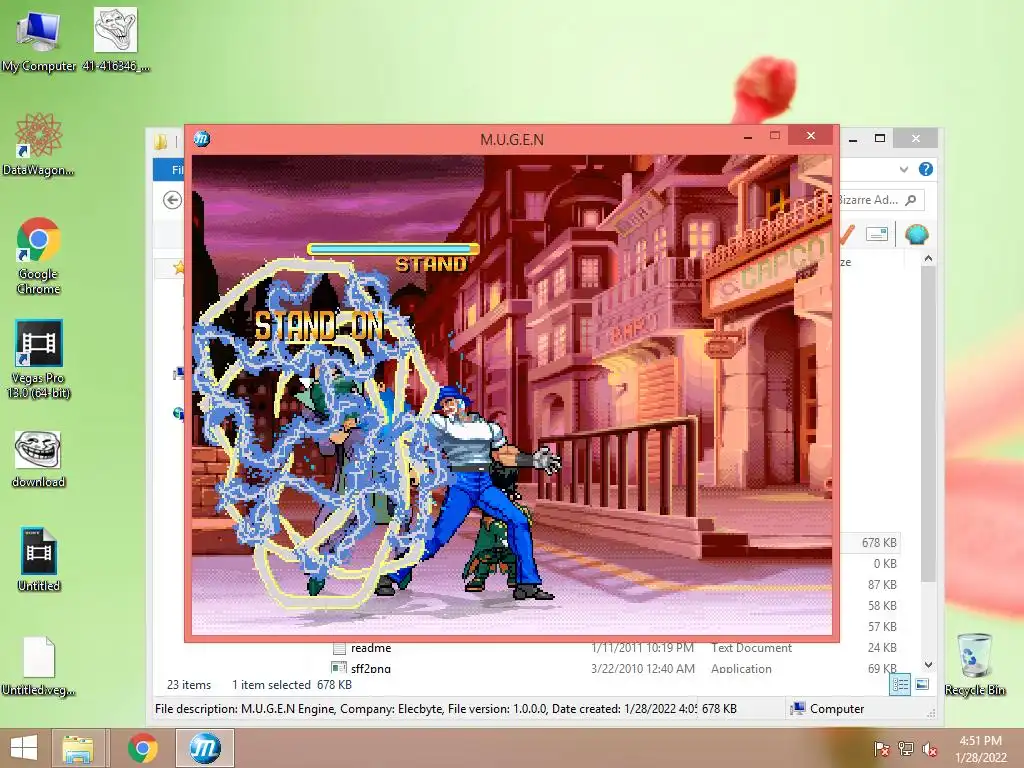
Task: Click M.U.G.E.N window title bar icon
Action: (x=202, y=138)
